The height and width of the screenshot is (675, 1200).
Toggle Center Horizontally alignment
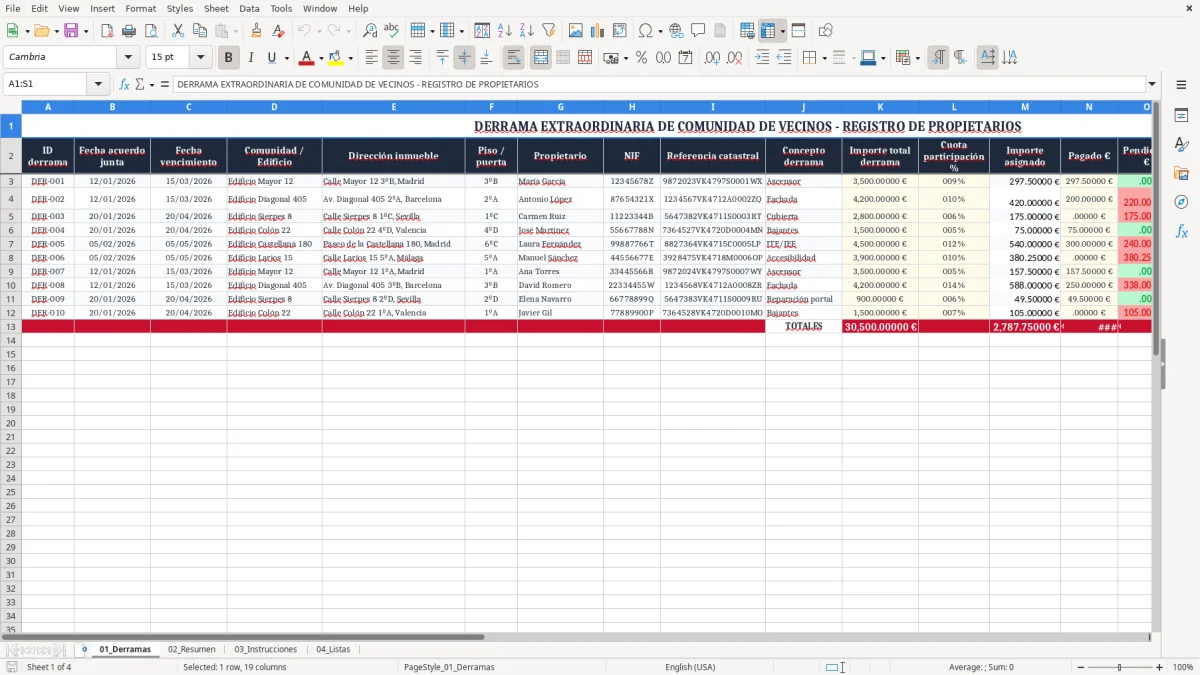coord(393,57)
